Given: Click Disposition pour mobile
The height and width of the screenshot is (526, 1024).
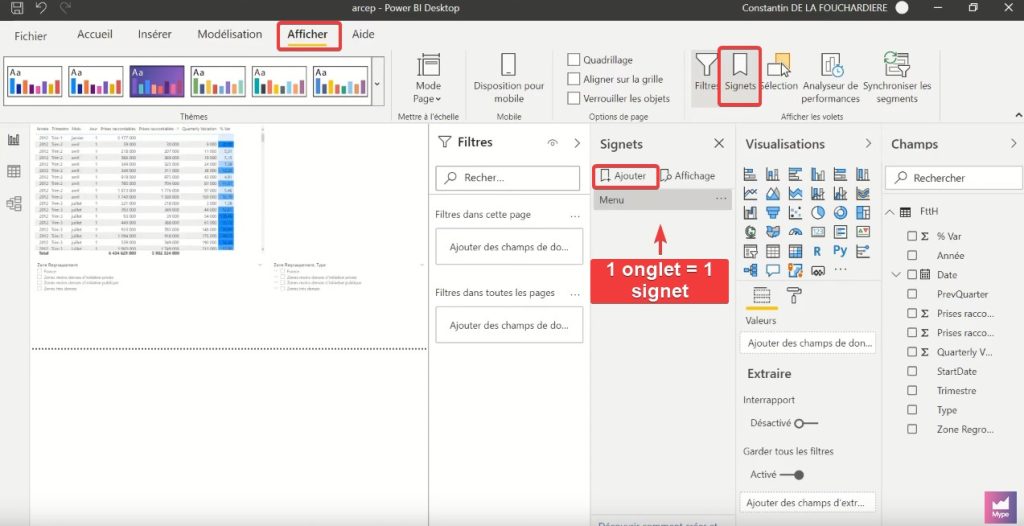Looking at the screenshot, I should pyautogui.click(x=509, y=78).
